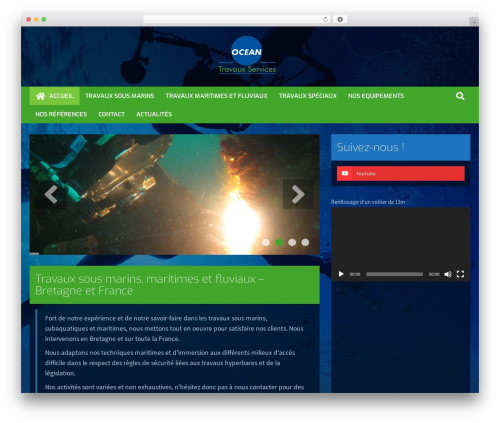The width and height of the screenshot is (500, 423).
Task: Select fourth slider pagination dot
Action: (x=305, y=242)
